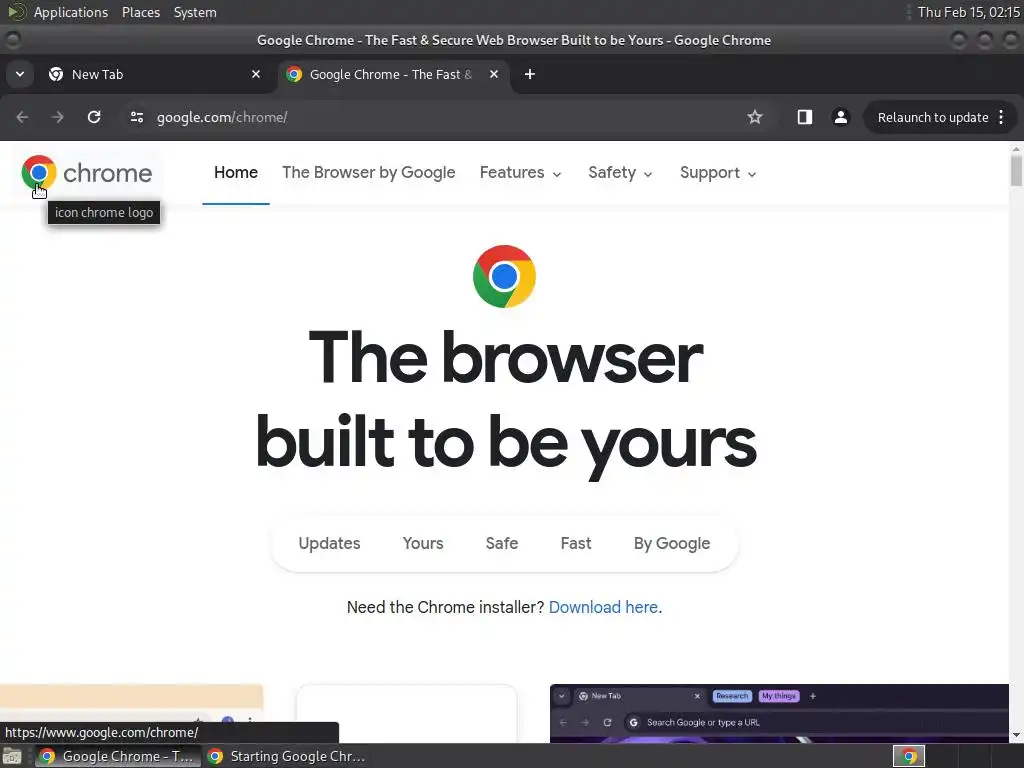Click the window menu button in title bar

pyautogui.click(x=12, y=40)
